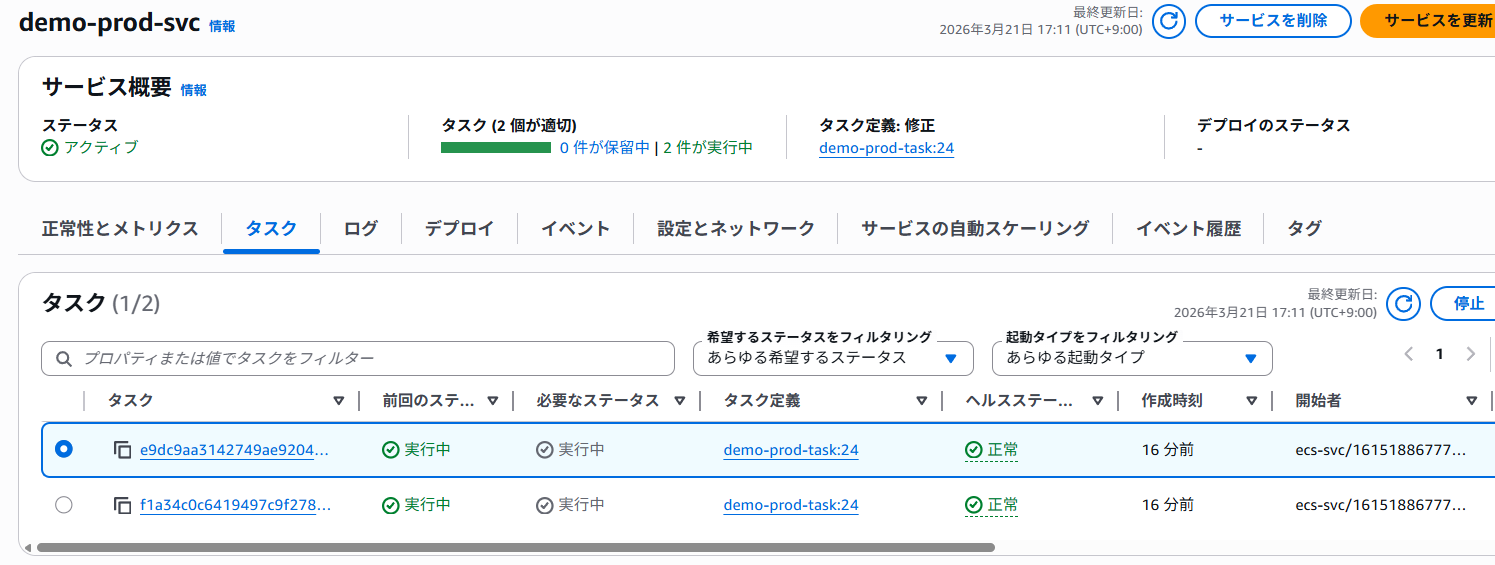Select radio button for task f1a34c0c6419497c9f278
The height and width of the screenshot is (565, 1495).
[64, 505]
